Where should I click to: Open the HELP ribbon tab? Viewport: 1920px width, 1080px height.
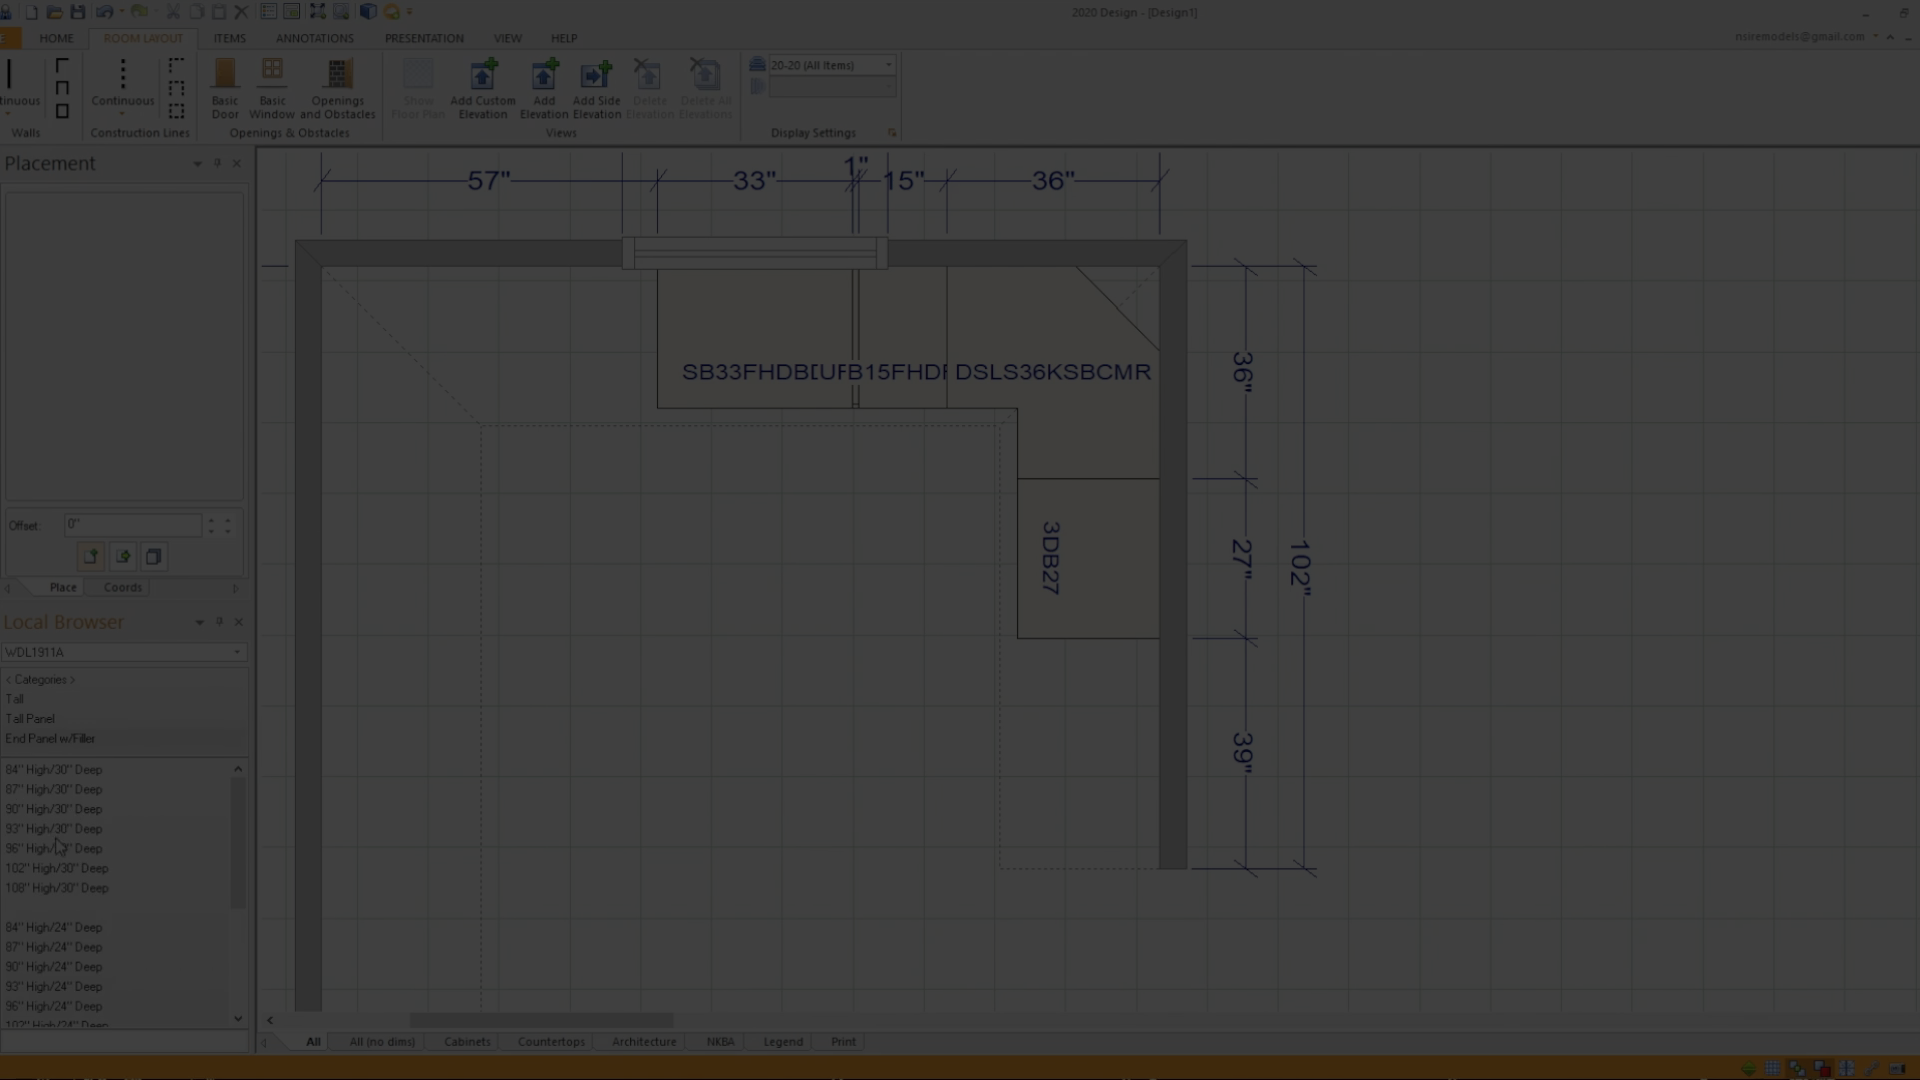point(564,38)
